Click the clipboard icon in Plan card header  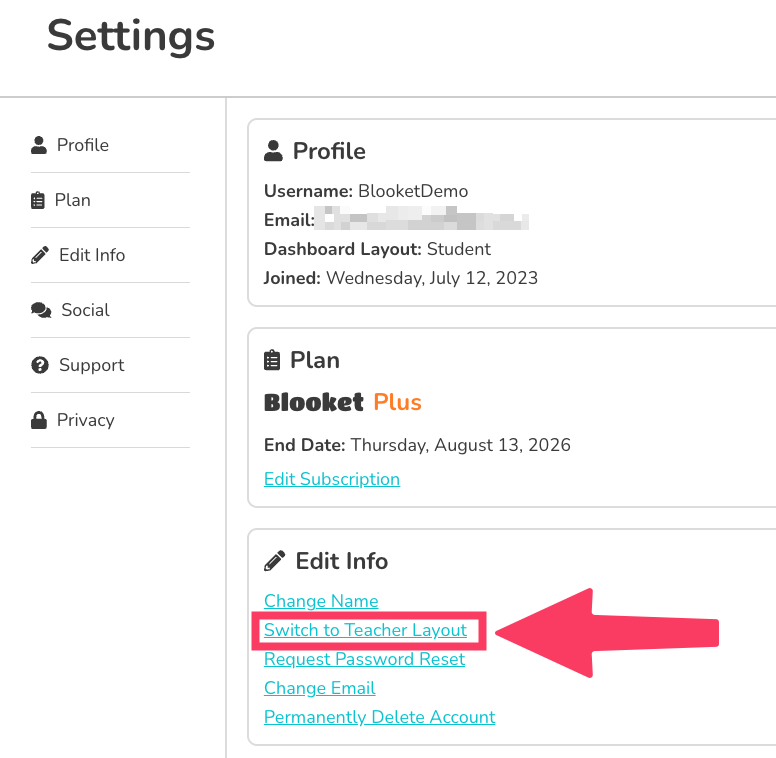click(x=271, y=360)
